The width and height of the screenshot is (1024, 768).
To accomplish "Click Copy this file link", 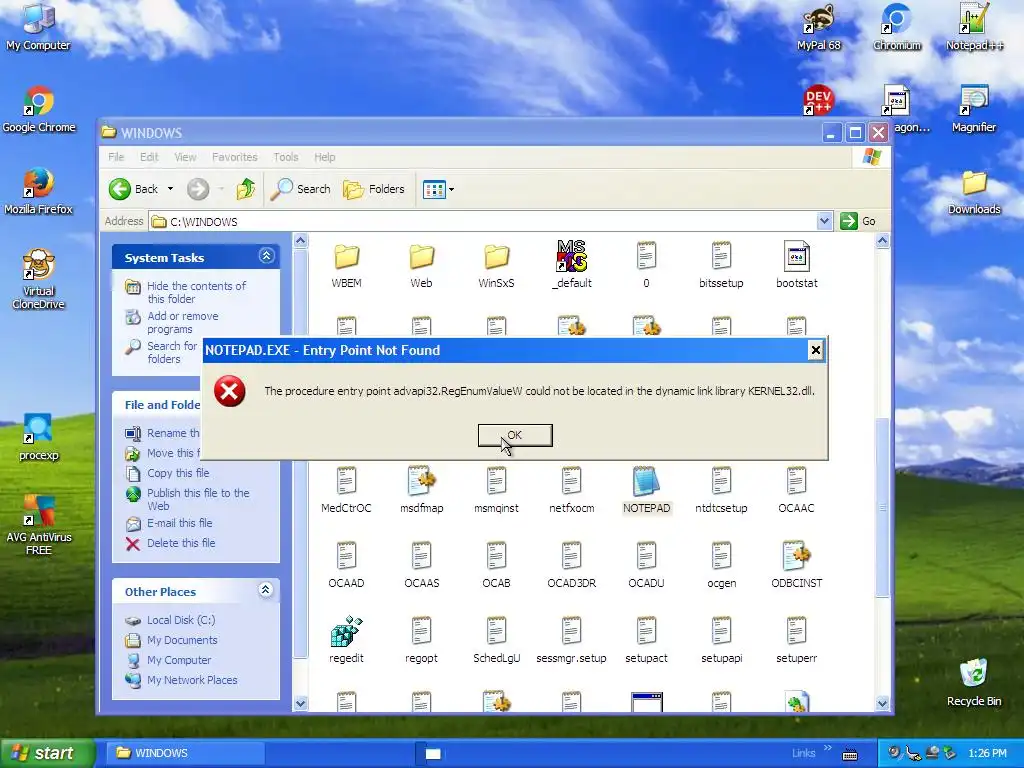I will point(178,473).
